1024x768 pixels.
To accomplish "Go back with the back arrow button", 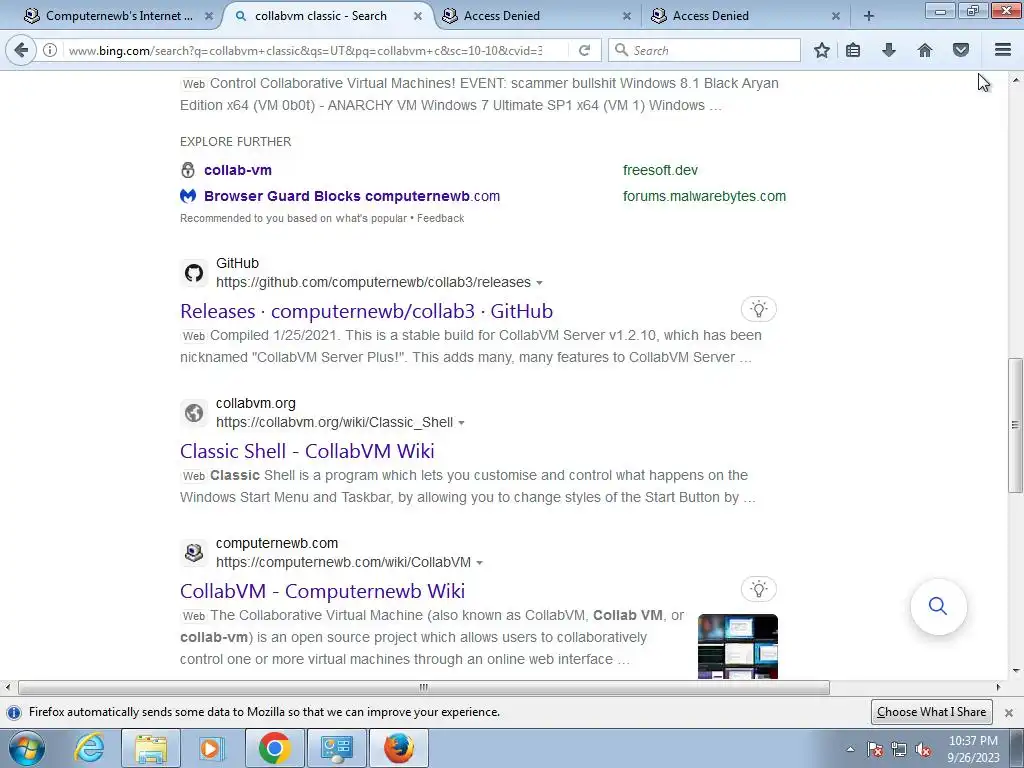I will point(21,50).
